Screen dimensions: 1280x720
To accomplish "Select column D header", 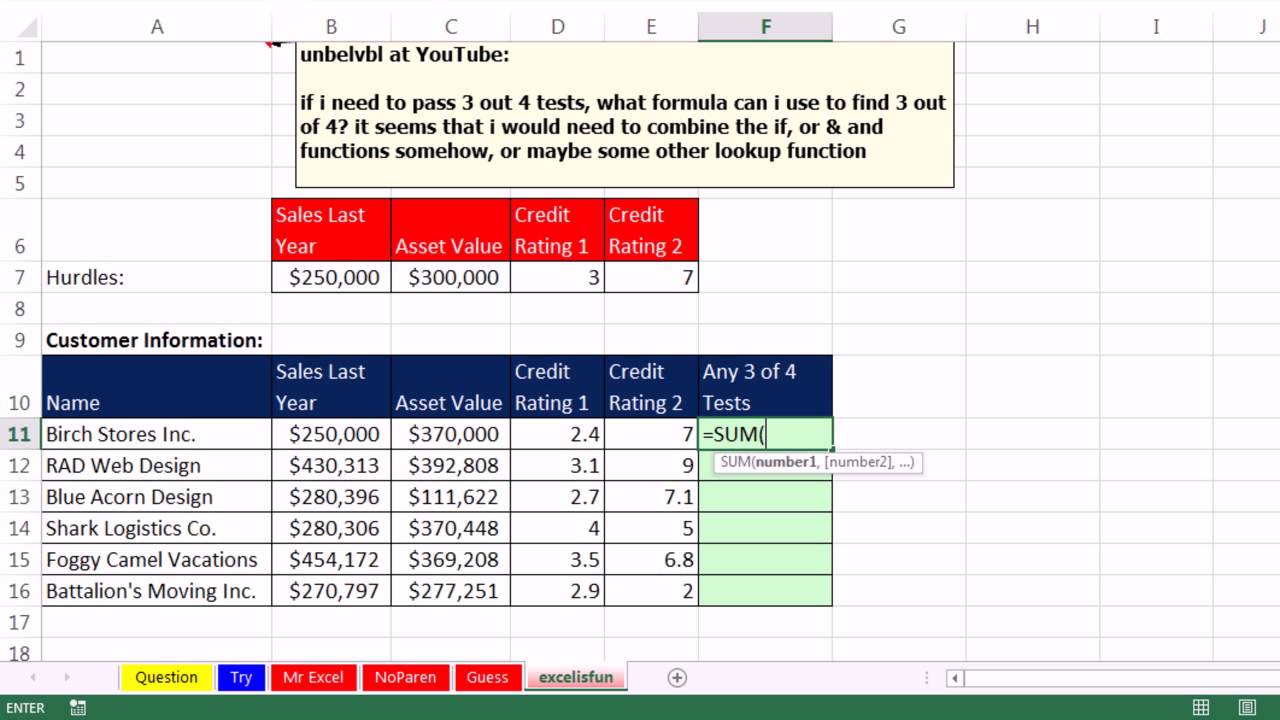I will (558, 27).
